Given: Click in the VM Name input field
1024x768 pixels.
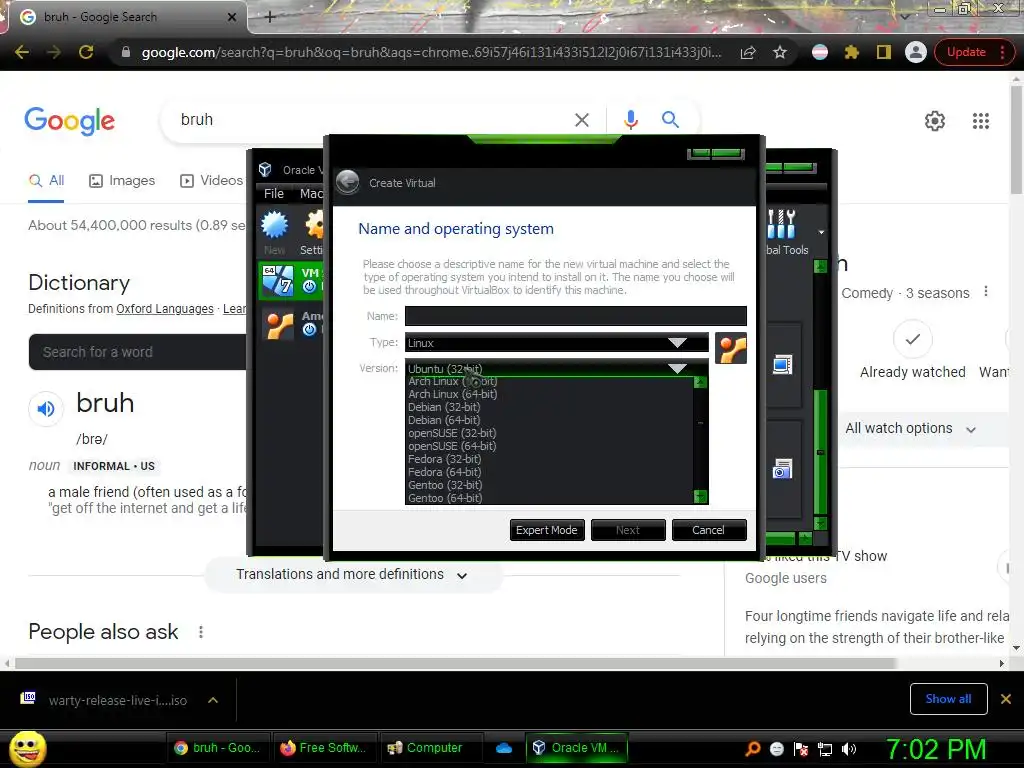Looking at the screenshot, I should [x=575, y=316].
